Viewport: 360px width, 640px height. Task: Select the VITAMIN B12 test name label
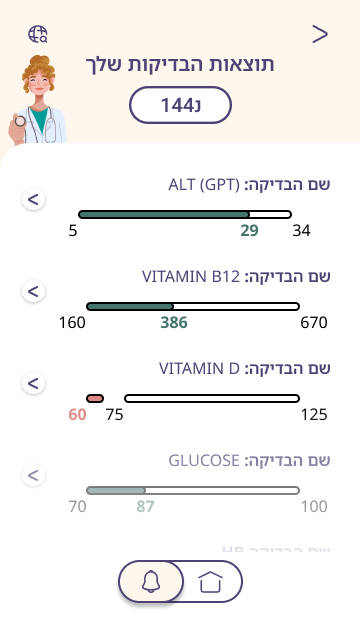coord(236,276)
